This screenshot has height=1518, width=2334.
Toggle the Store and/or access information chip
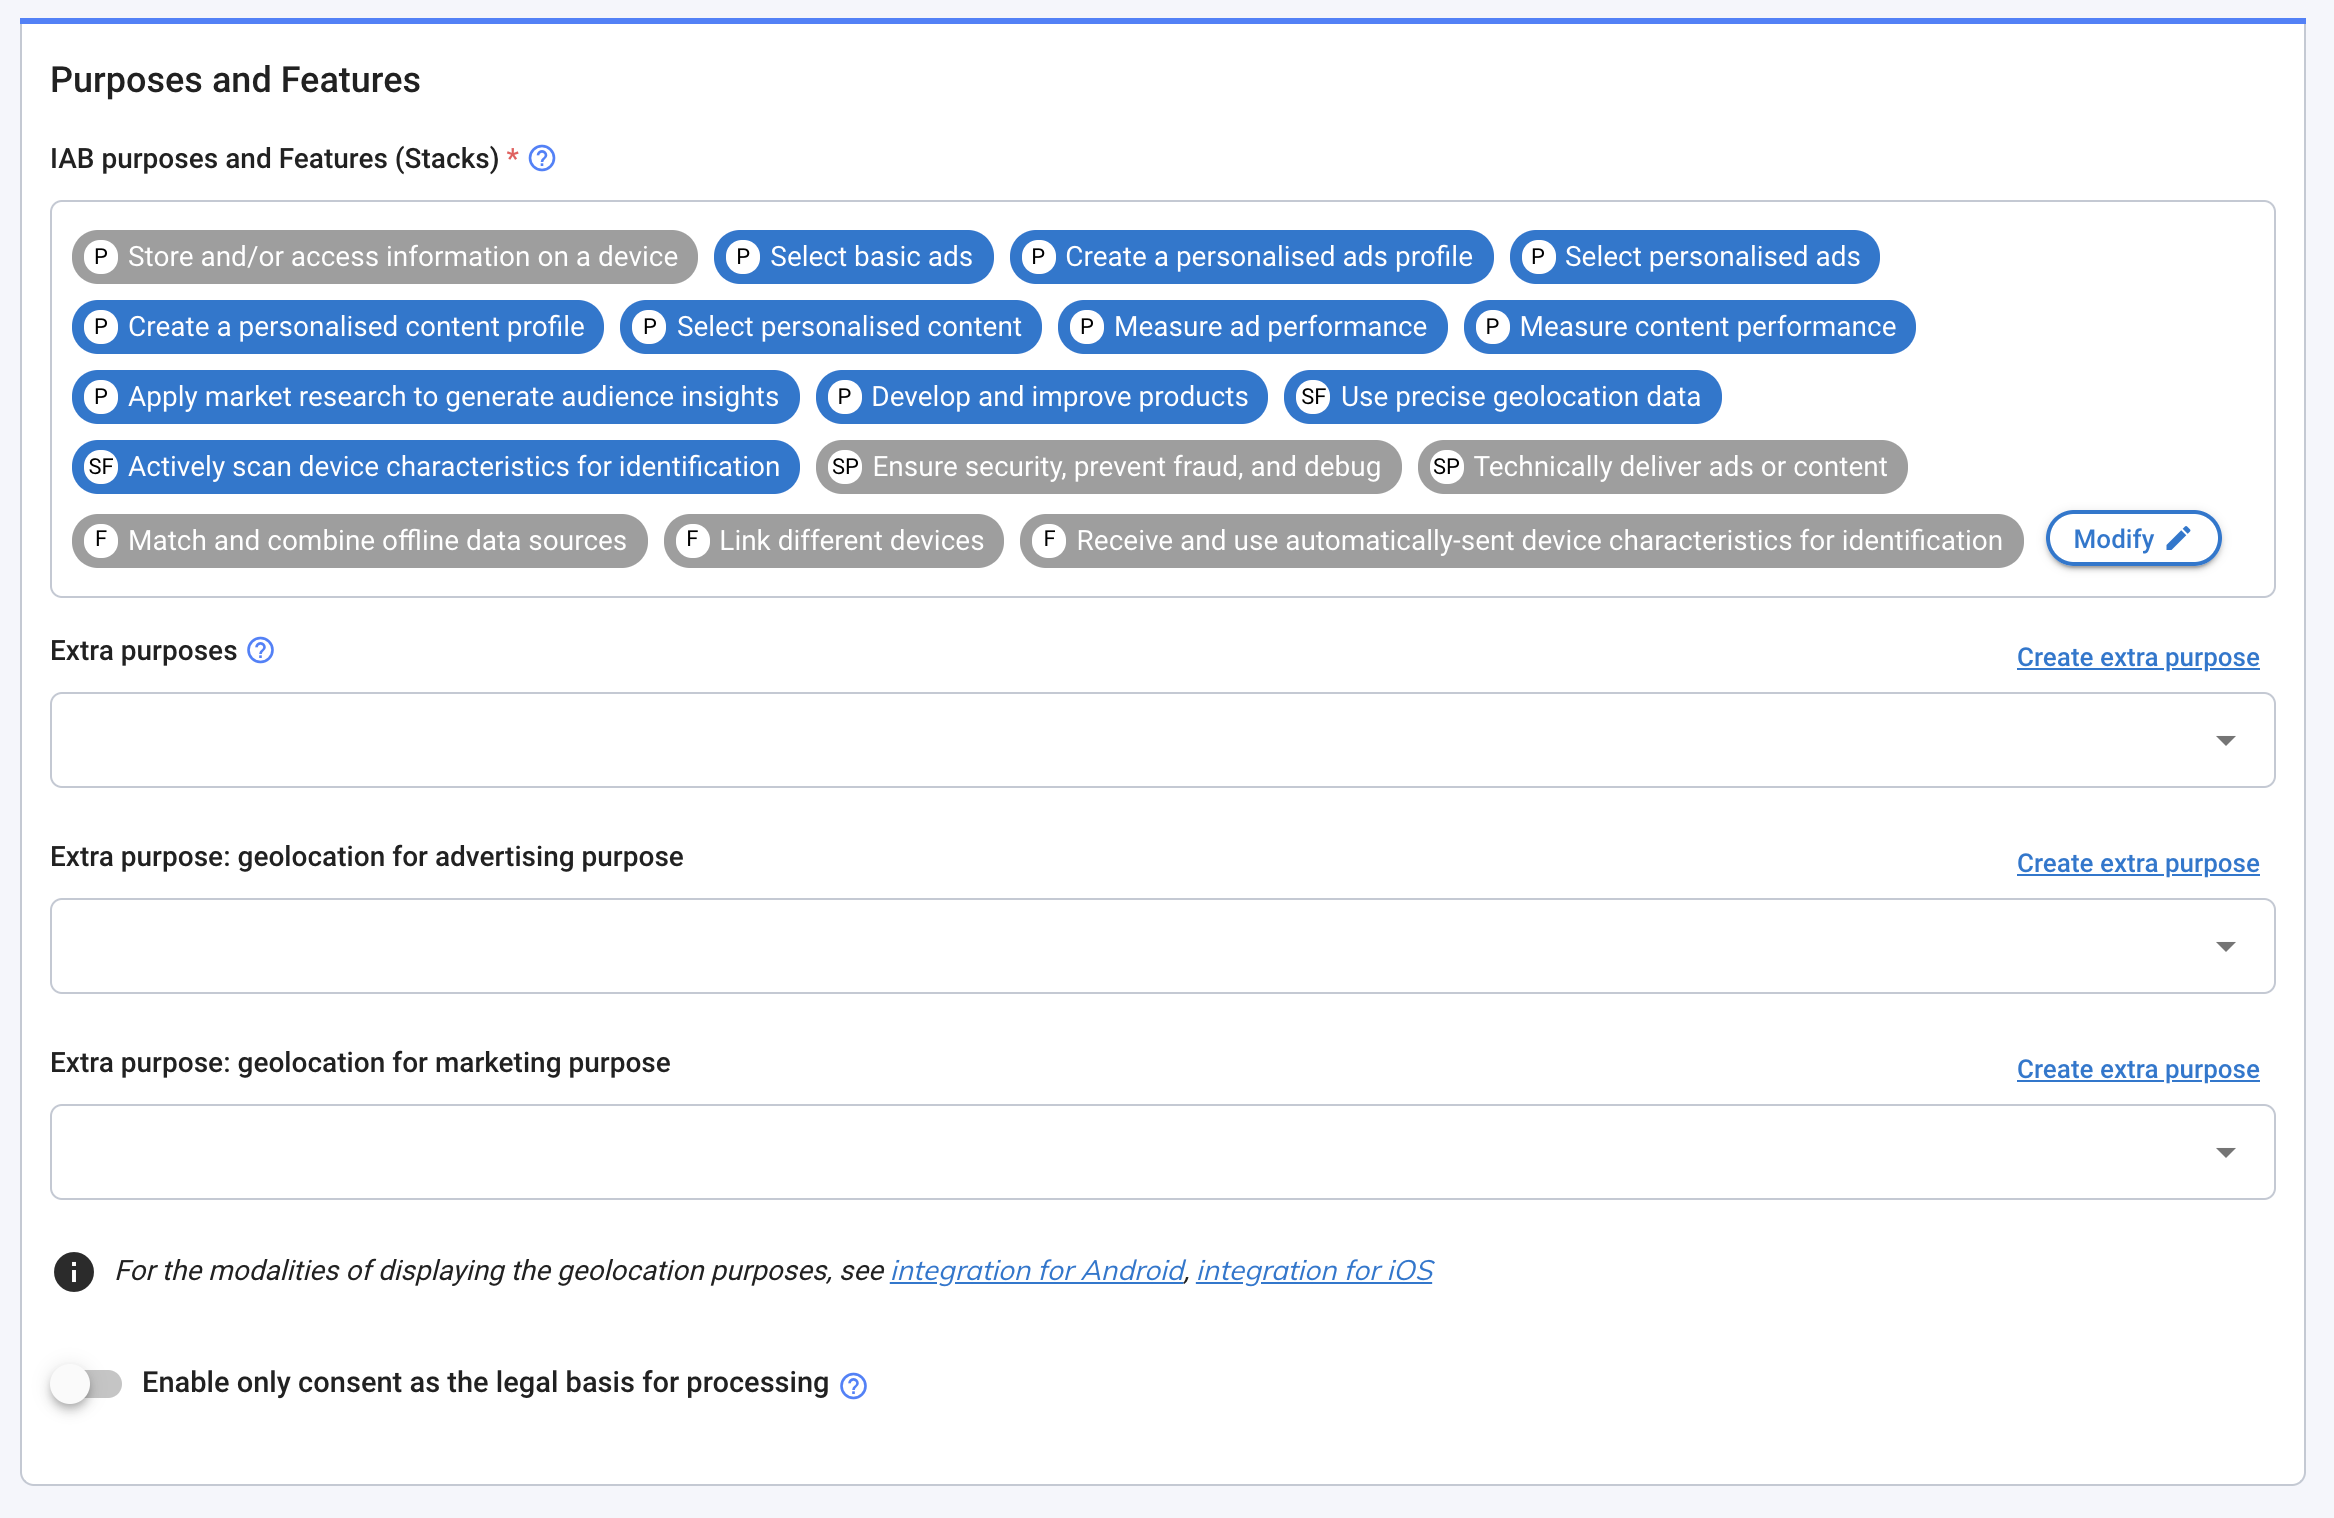(x=384, y=257)
